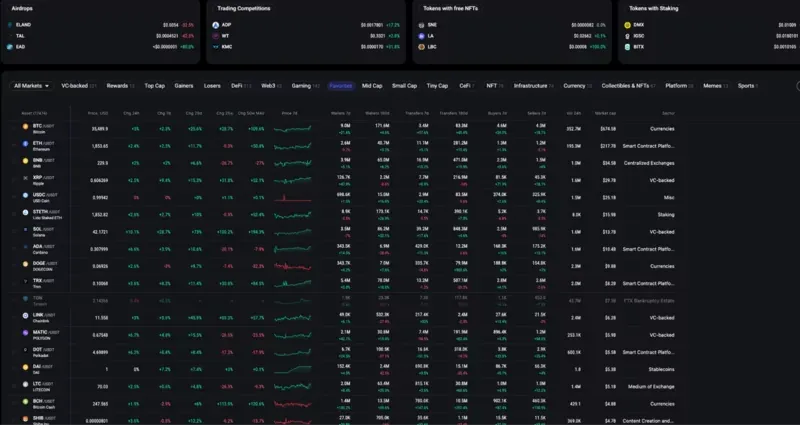Image resolution: width=800 pixels, height=425 pixels.
Task: Click the SOL Solana coin icon
Action: click(x=26, y=230)
